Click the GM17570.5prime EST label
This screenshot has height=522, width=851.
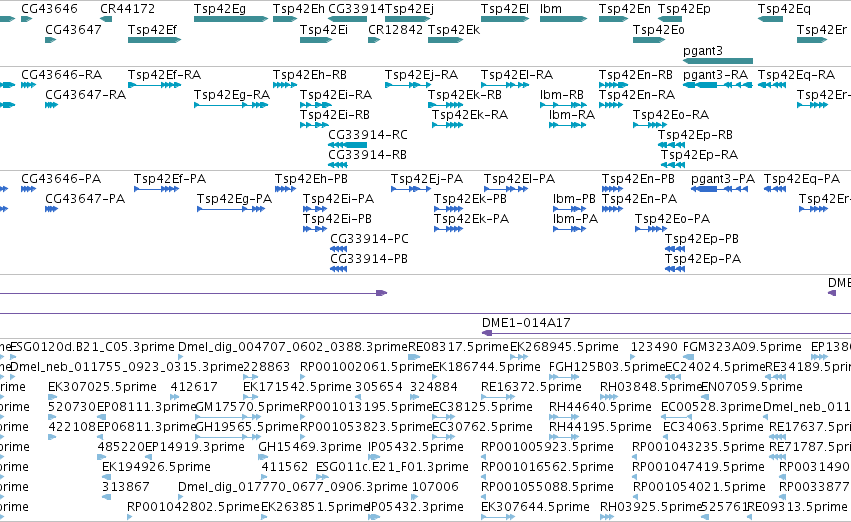(247, 407)
